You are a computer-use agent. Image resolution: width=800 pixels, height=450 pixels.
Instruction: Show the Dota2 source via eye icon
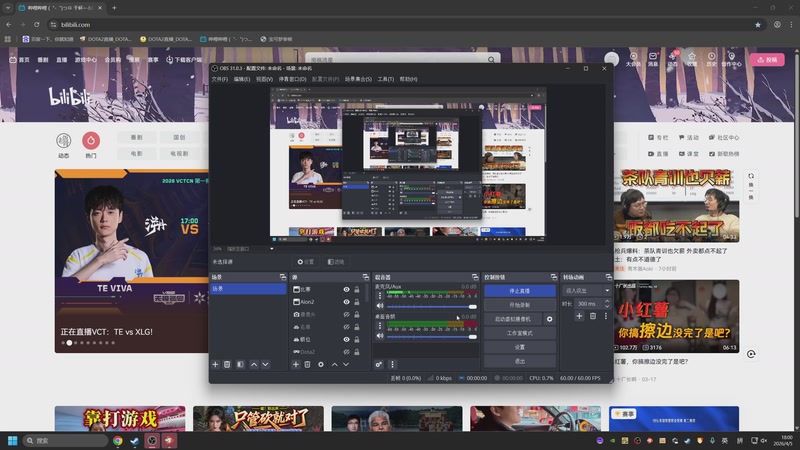click(346, 352)
